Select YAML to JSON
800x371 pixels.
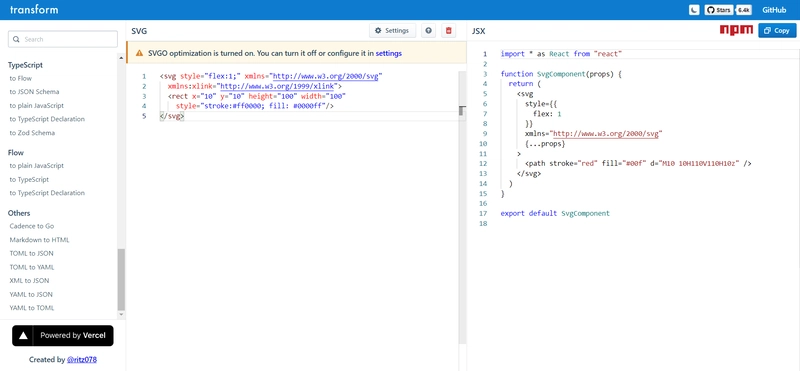coord(31,294)
